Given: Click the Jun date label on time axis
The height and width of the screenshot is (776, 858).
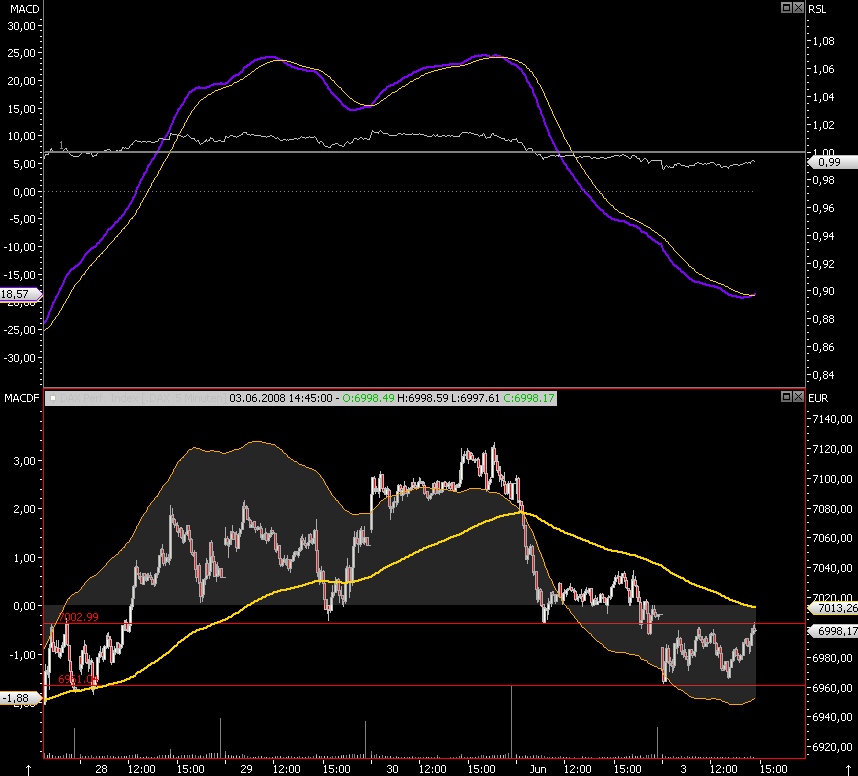Looking at the screenshot, I should coord(538,769).
